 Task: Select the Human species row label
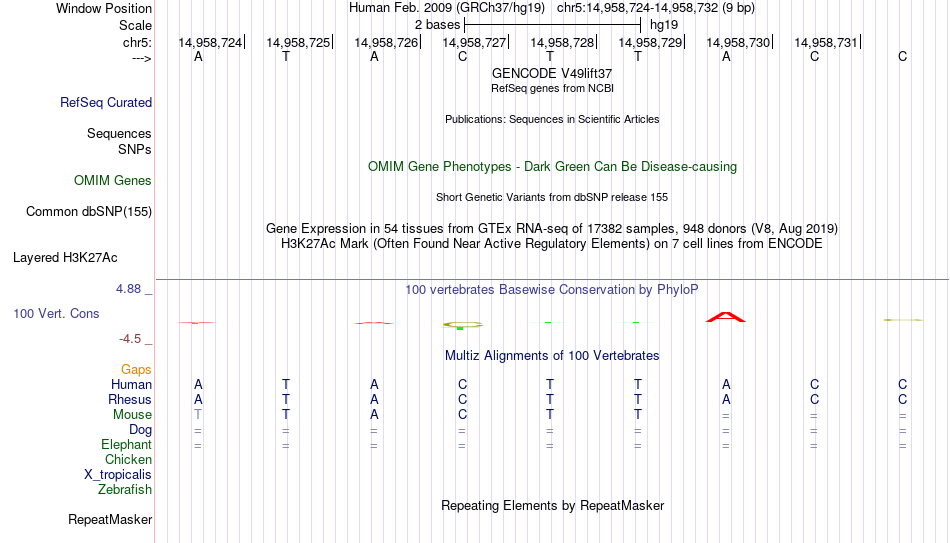pyautogui.click(x=131, y=384)
